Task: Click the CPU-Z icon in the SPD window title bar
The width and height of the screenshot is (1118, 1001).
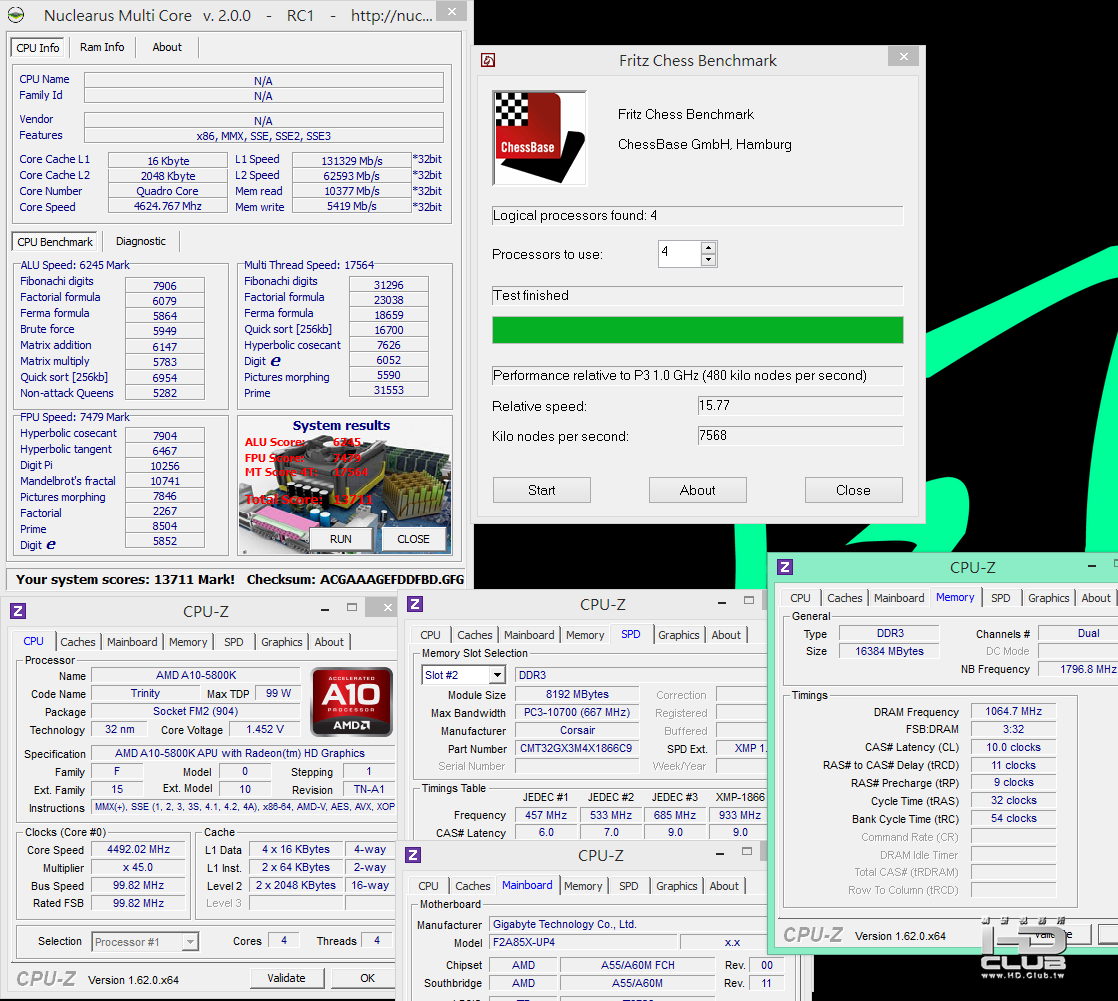Action: [415, 605]
